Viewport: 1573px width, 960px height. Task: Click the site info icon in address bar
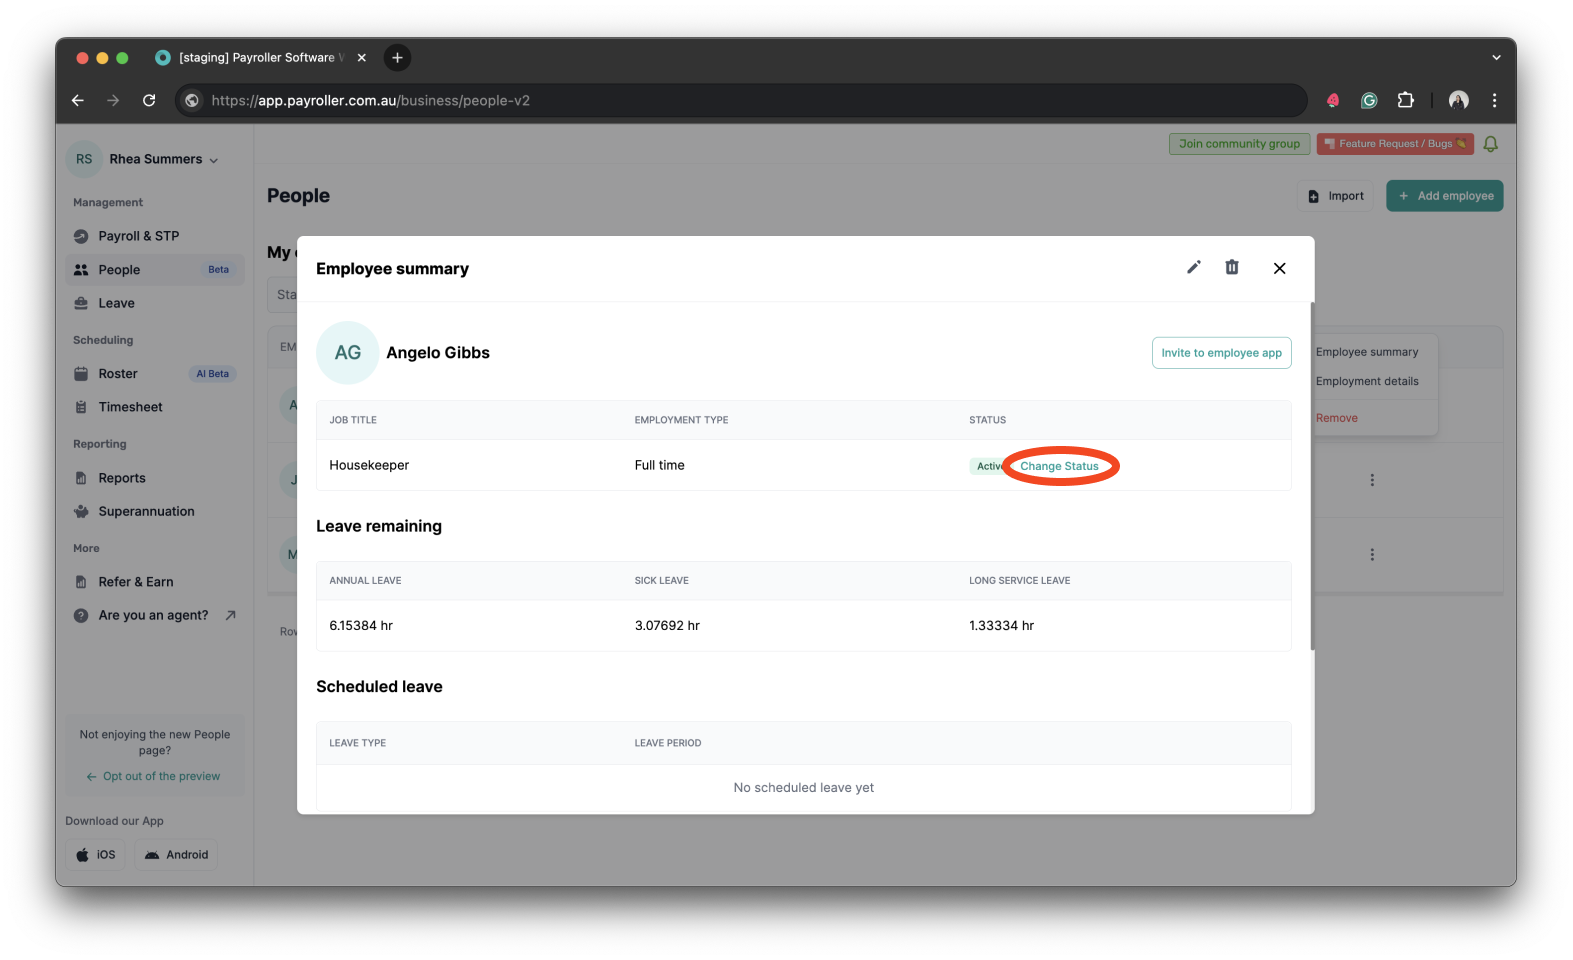click(192, 100)
